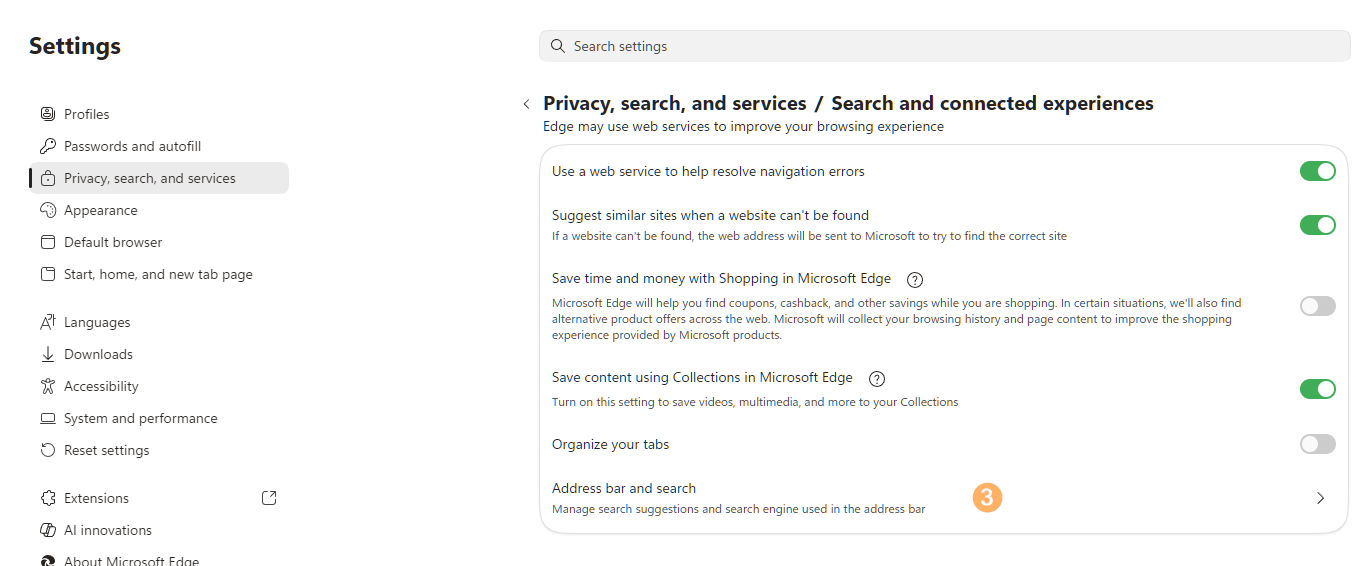1360x566 pixels.
Task: Click the Profiles icon in sidebar
Action: click(x=47, y=114)
